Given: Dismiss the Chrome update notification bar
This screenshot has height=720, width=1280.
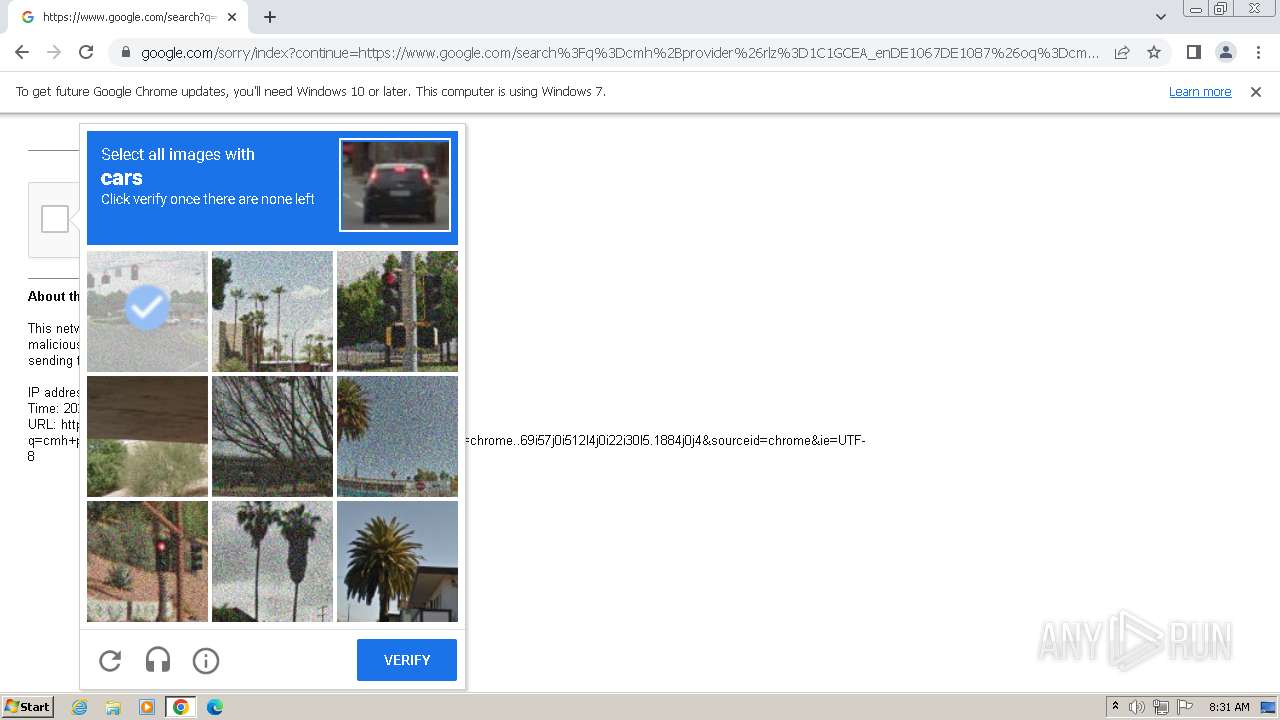Looking at the screenshot, I should [1256, 92].
